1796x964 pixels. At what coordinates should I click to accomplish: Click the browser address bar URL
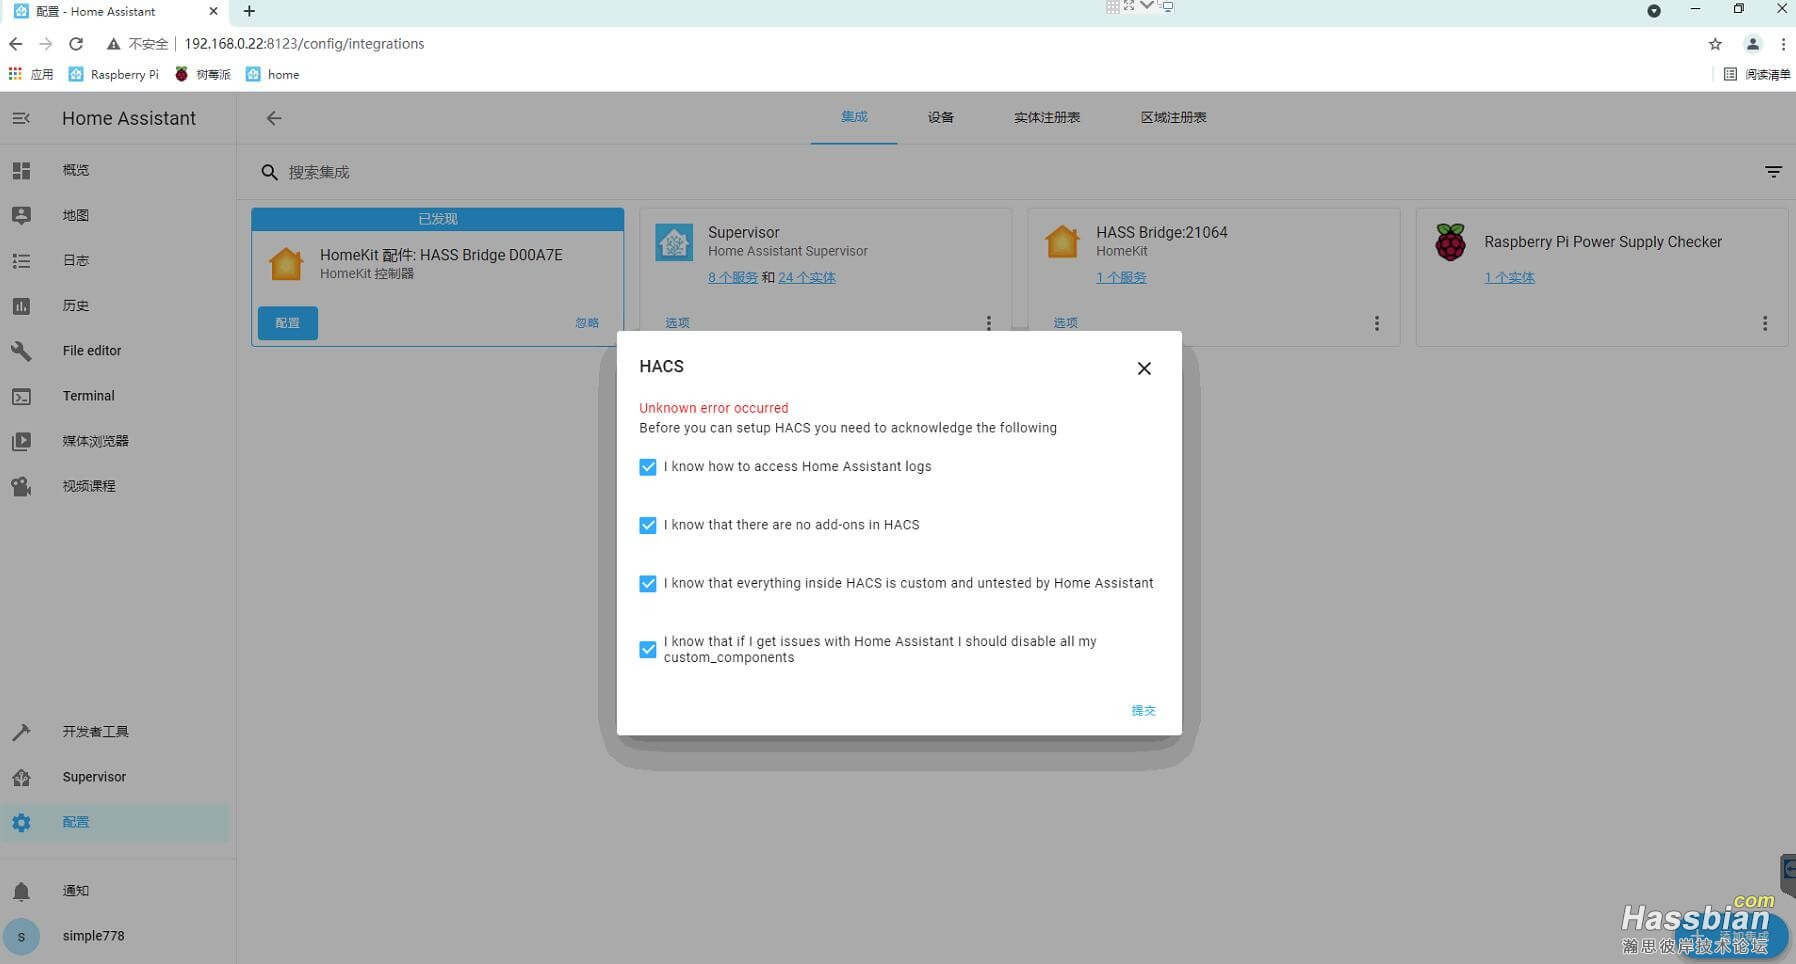304,44
